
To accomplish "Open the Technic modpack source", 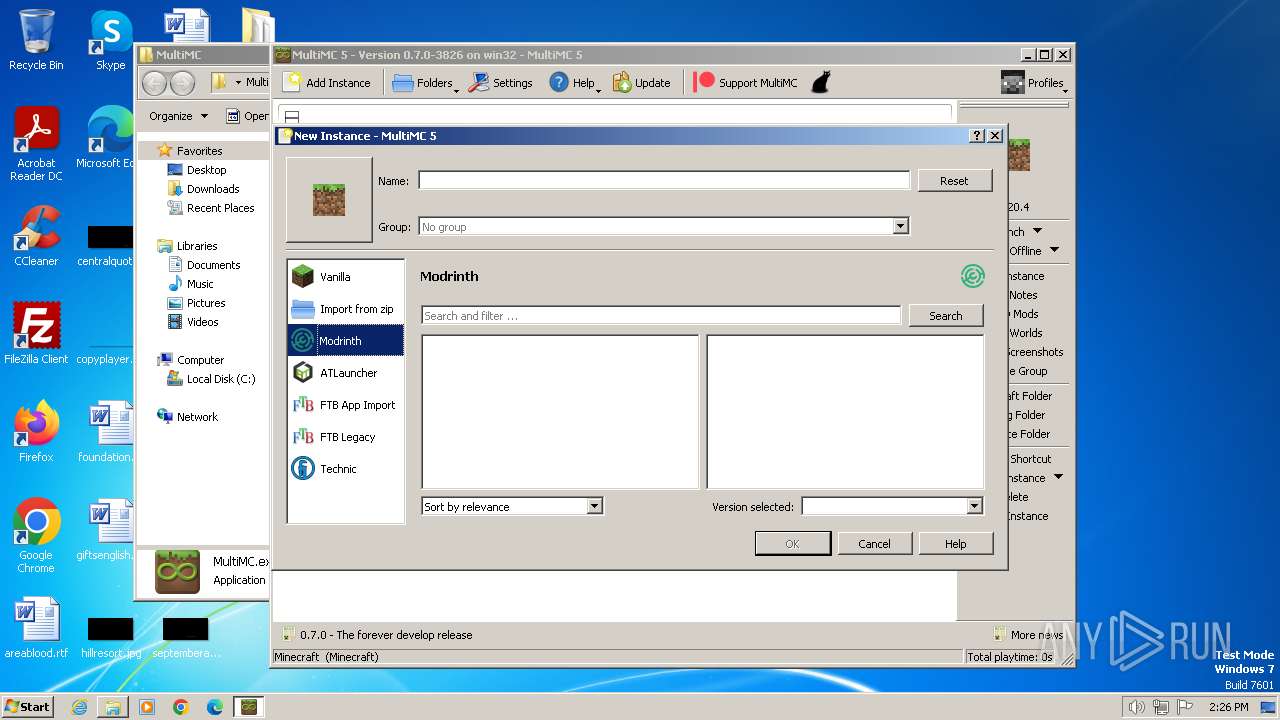I will tap(345, 469).
